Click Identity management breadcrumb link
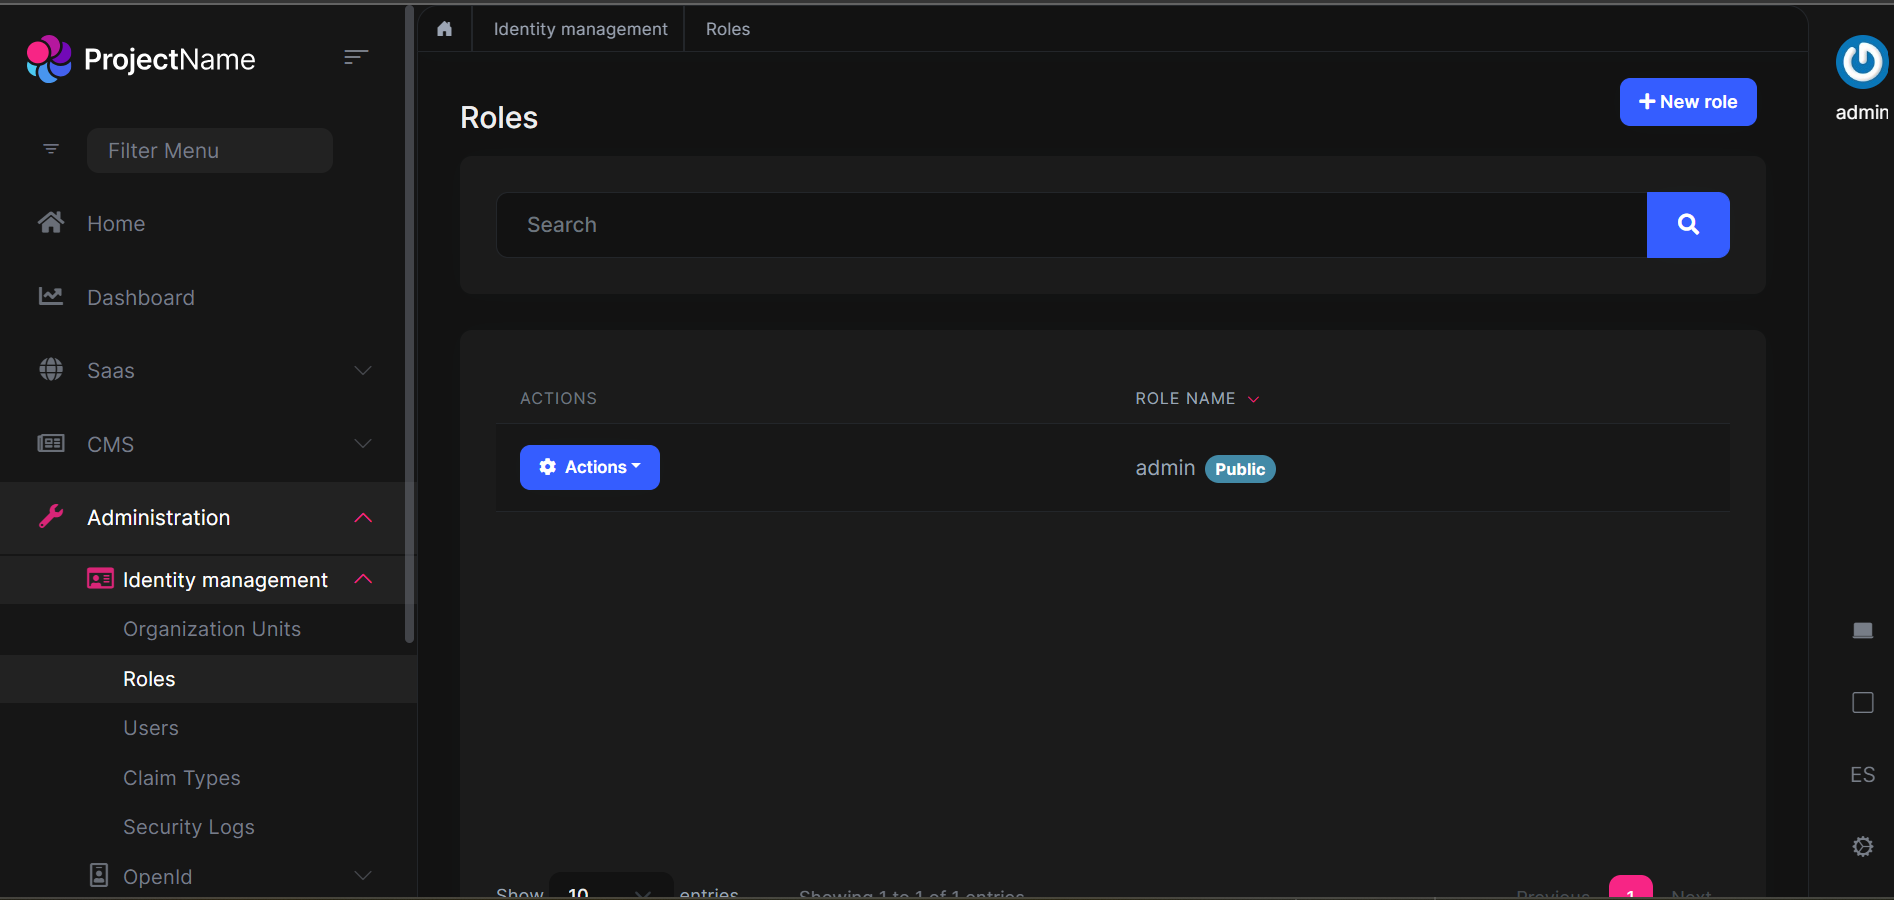This screenshot has height=900, width=1894. 580,29
